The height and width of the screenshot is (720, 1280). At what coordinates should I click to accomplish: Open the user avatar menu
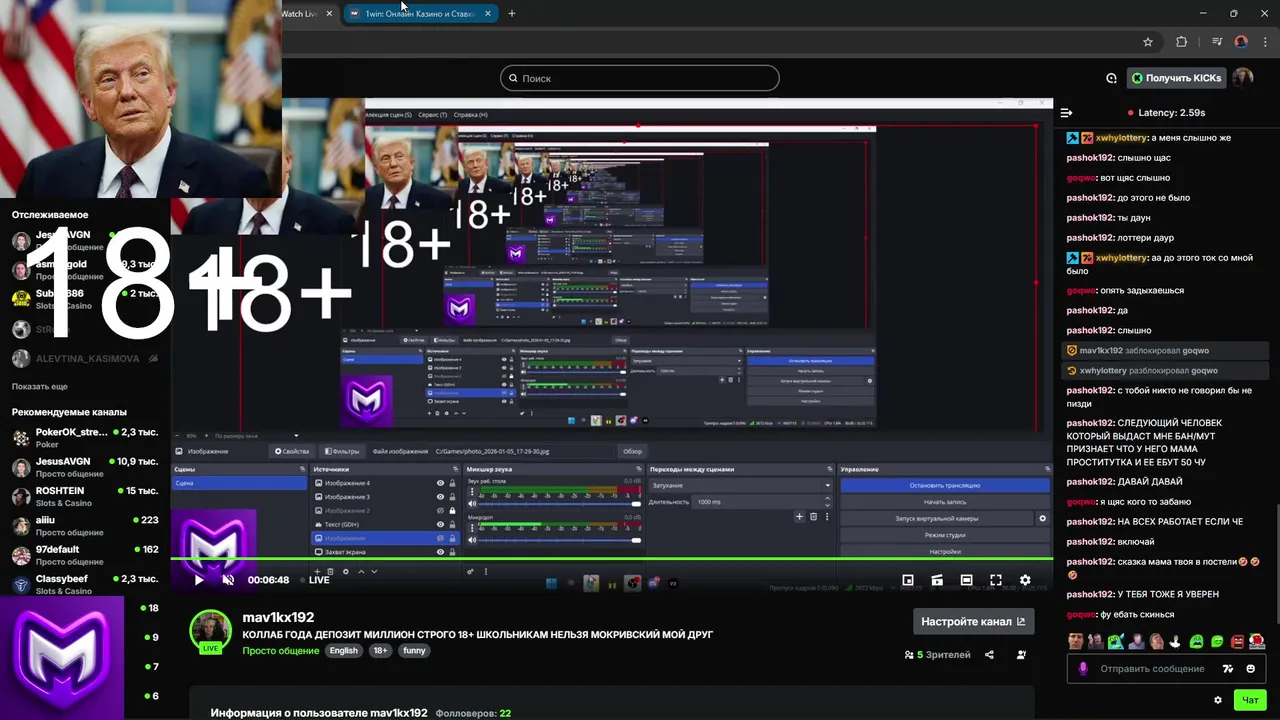click(1243, 78)
